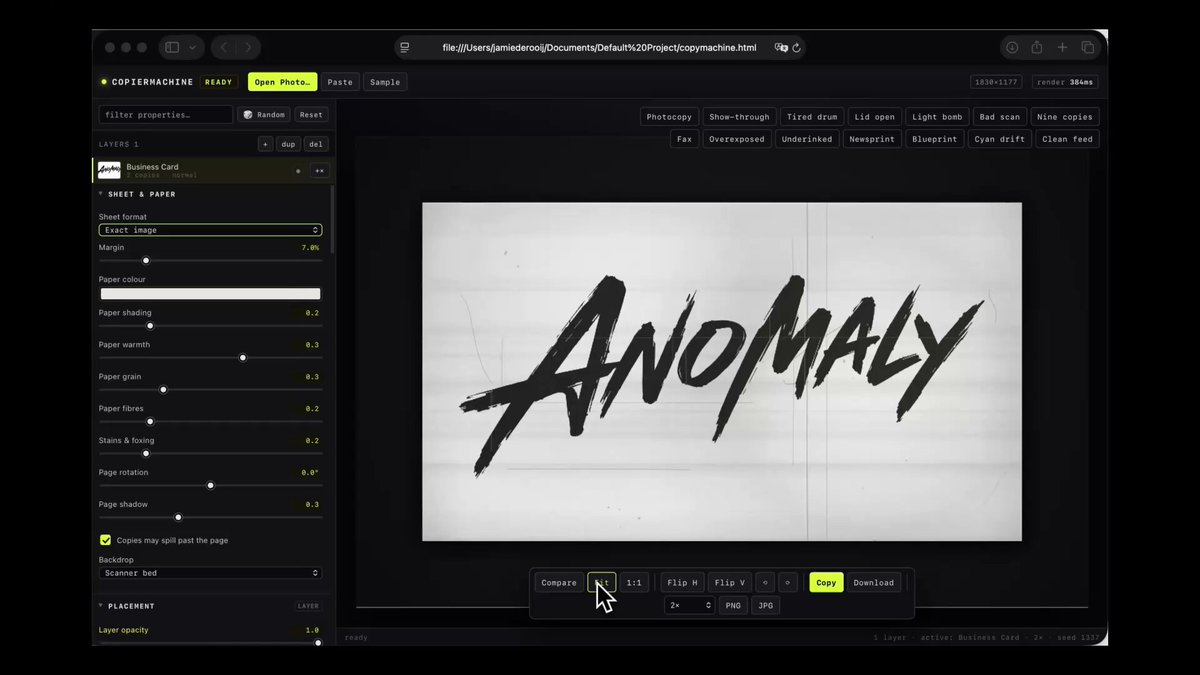Uncheck 'Copies may spill past the page'
The image size is (1200, 675).
[105, 540]
